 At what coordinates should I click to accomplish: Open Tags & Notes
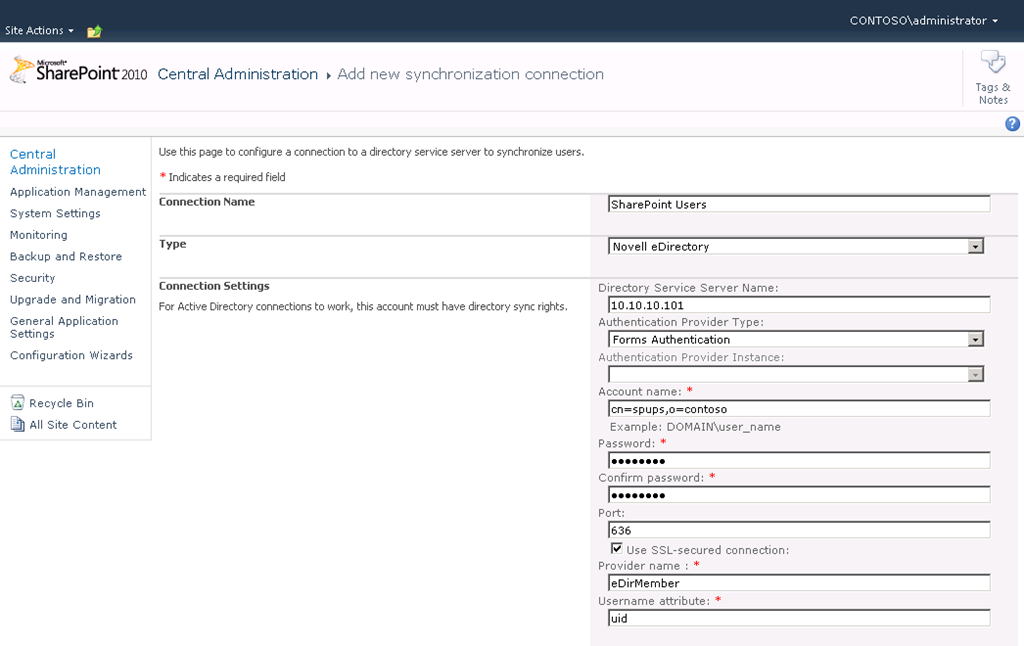tap(993, 78)
